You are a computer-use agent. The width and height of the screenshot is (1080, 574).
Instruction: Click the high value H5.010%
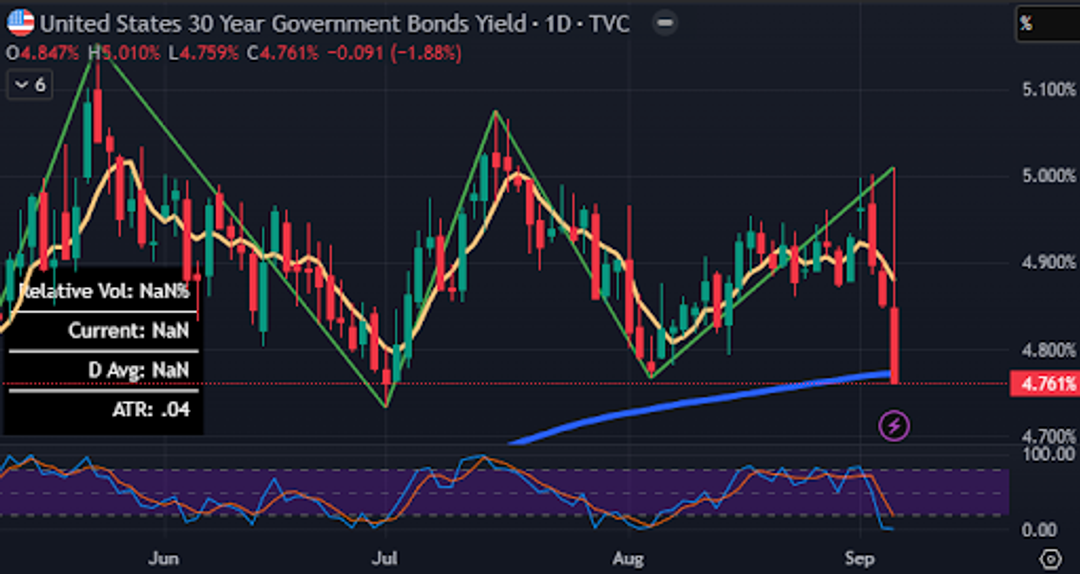click(x=125, y=53)
